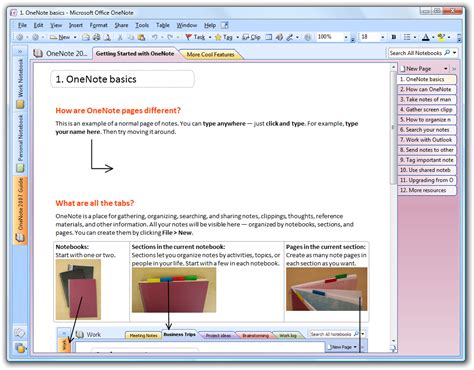The width and height of the screenshot is (474, 370).
Task: Click the Undo arrow icon
Action: click(x=155, y=37)
